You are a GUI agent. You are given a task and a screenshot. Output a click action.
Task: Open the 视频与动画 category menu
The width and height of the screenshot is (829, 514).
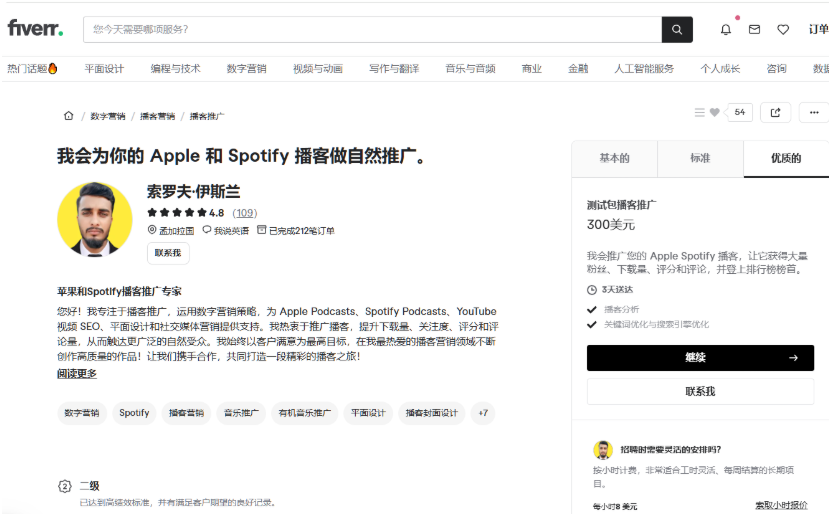tap(318, 69)
